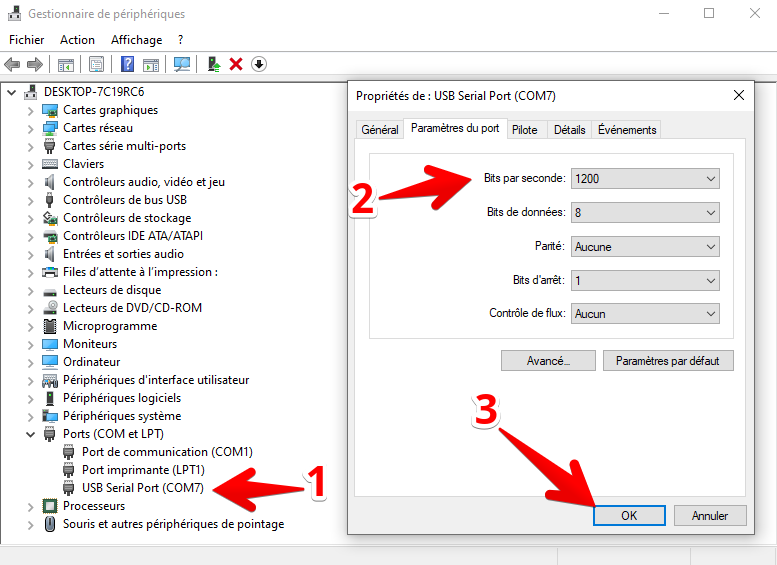
Task: Expand the Contrôleurs audio, vidéo et jeu node
Action: (31, 182)
